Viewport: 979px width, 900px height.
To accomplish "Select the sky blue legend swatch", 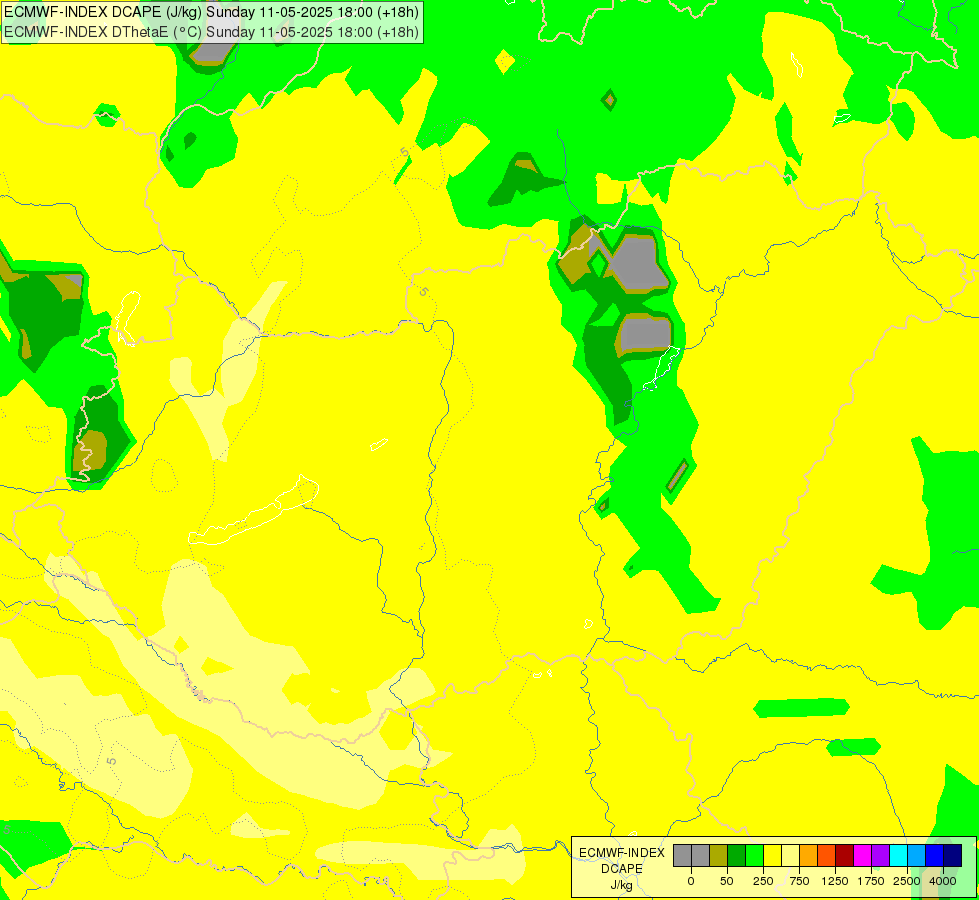I will (x=917, y=855).
